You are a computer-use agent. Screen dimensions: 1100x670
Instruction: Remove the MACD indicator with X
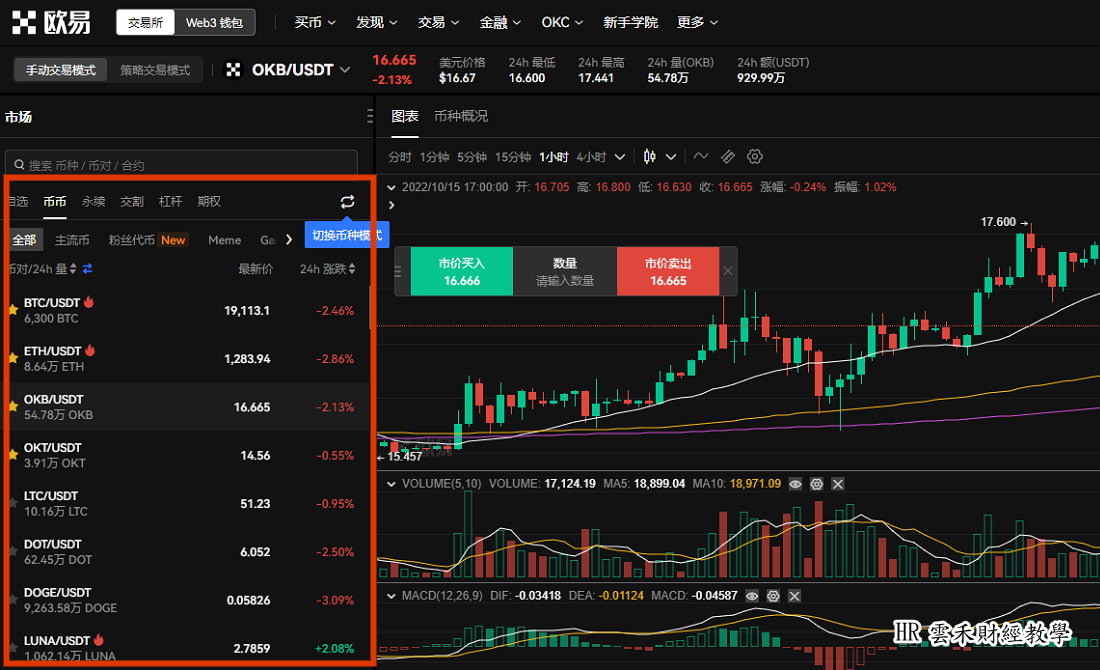[x=794, y=596]
